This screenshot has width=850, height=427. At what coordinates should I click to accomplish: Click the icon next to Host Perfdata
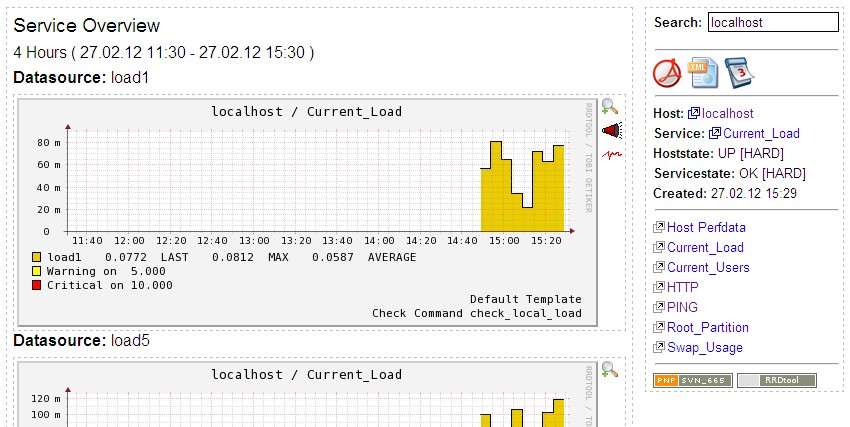point(659,227)
